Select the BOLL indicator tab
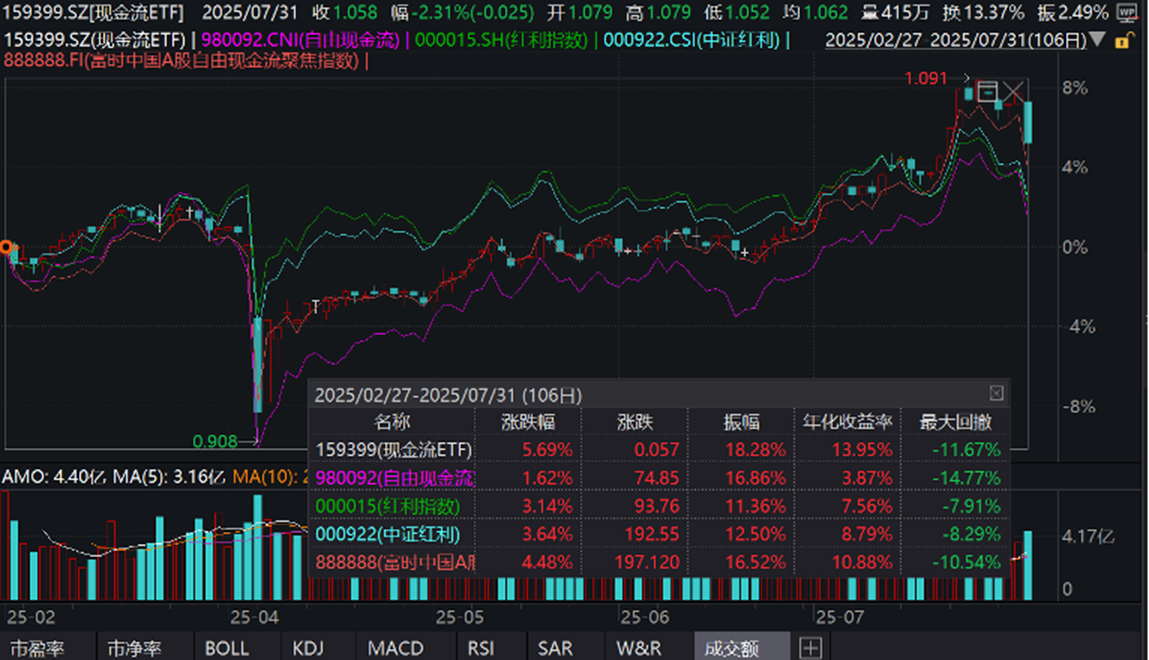1149x660 pixels. coord(227,648)
